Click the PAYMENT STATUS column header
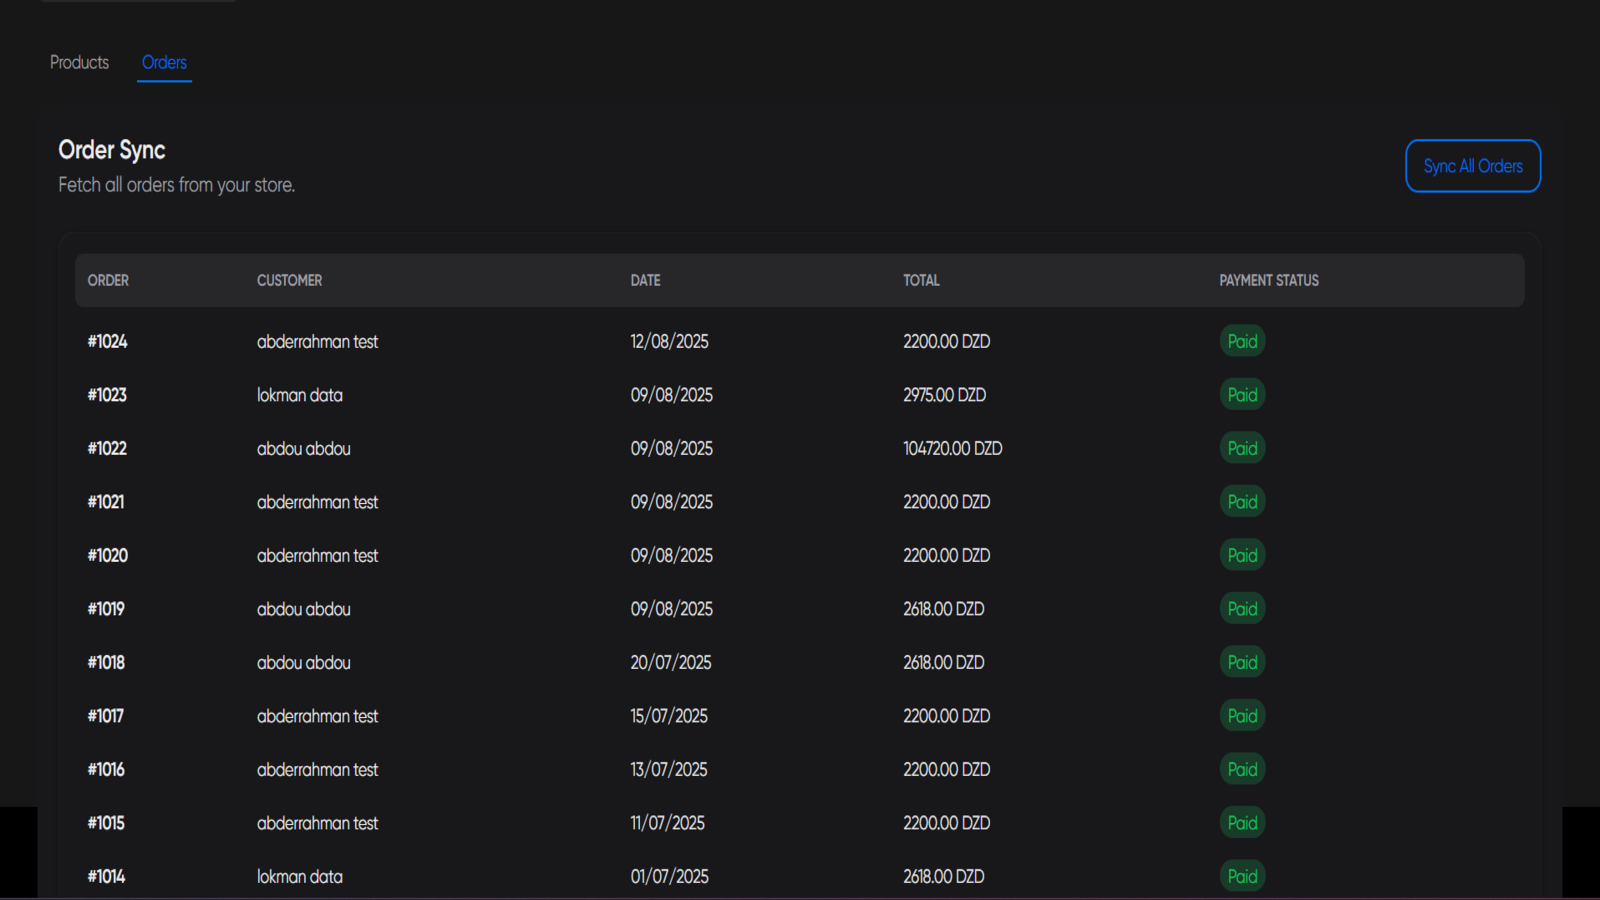The image size is (1600, 900). 1268,280
